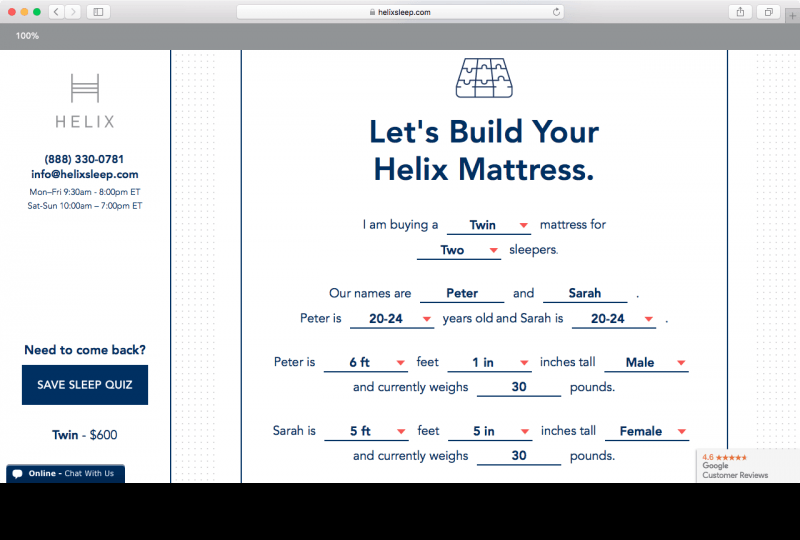Image resolution: width=800 pixels, height=540 pixels.
Task: Click the Twin - $600 price text
Action: (85, 435)
